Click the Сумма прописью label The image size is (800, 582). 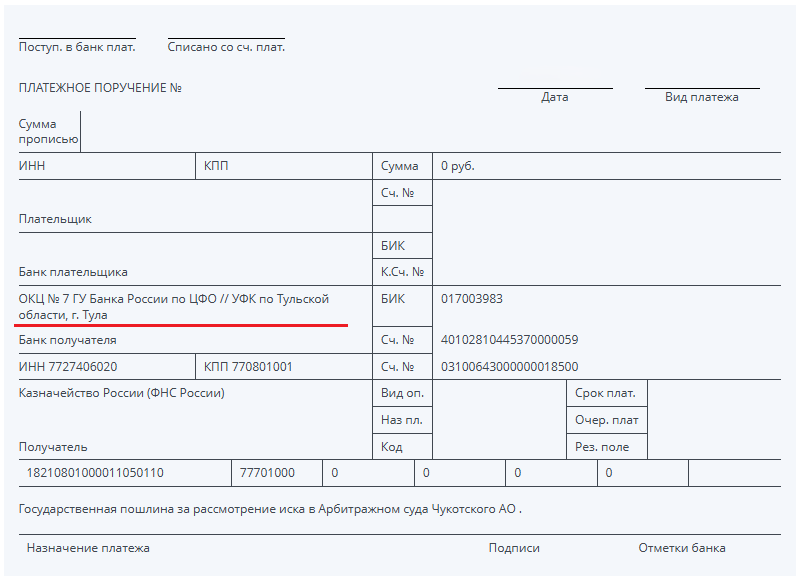(x=48, y=131)
